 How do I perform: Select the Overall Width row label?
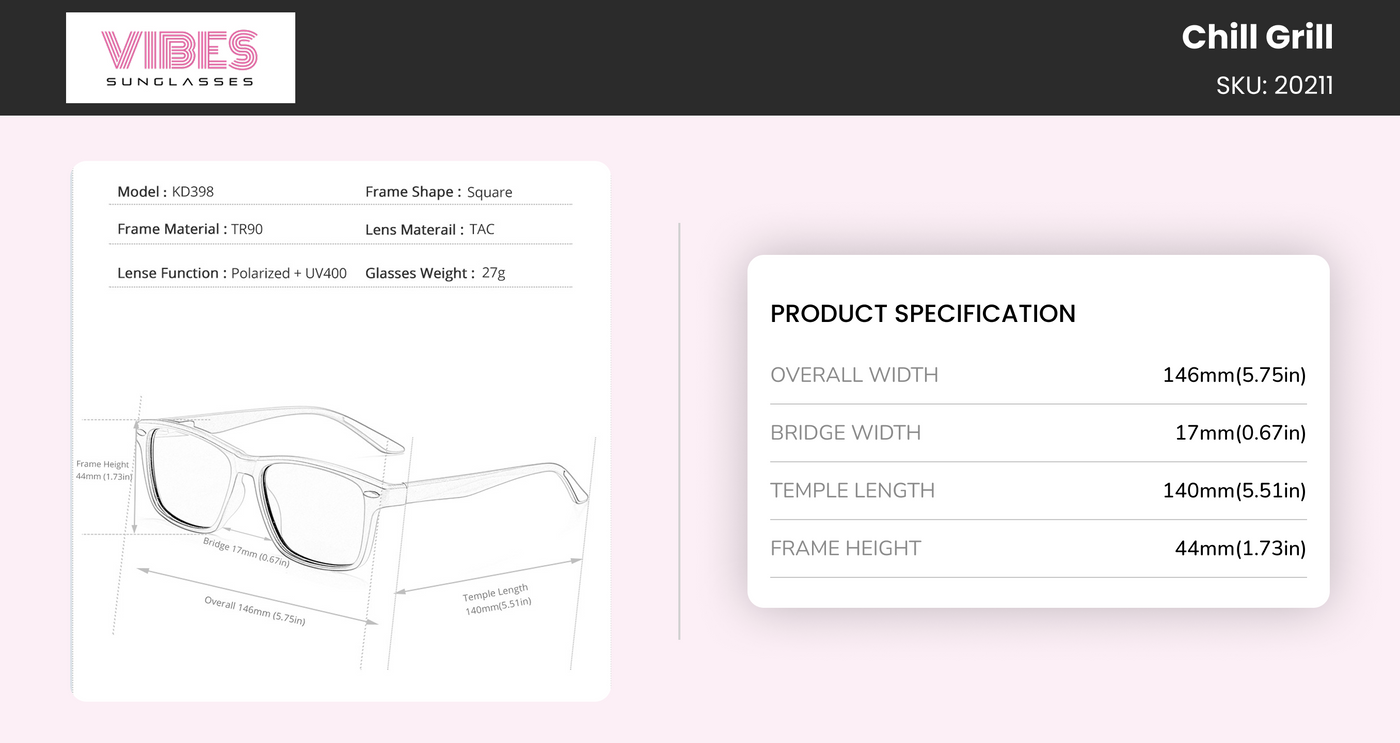(x=854, y=375)
